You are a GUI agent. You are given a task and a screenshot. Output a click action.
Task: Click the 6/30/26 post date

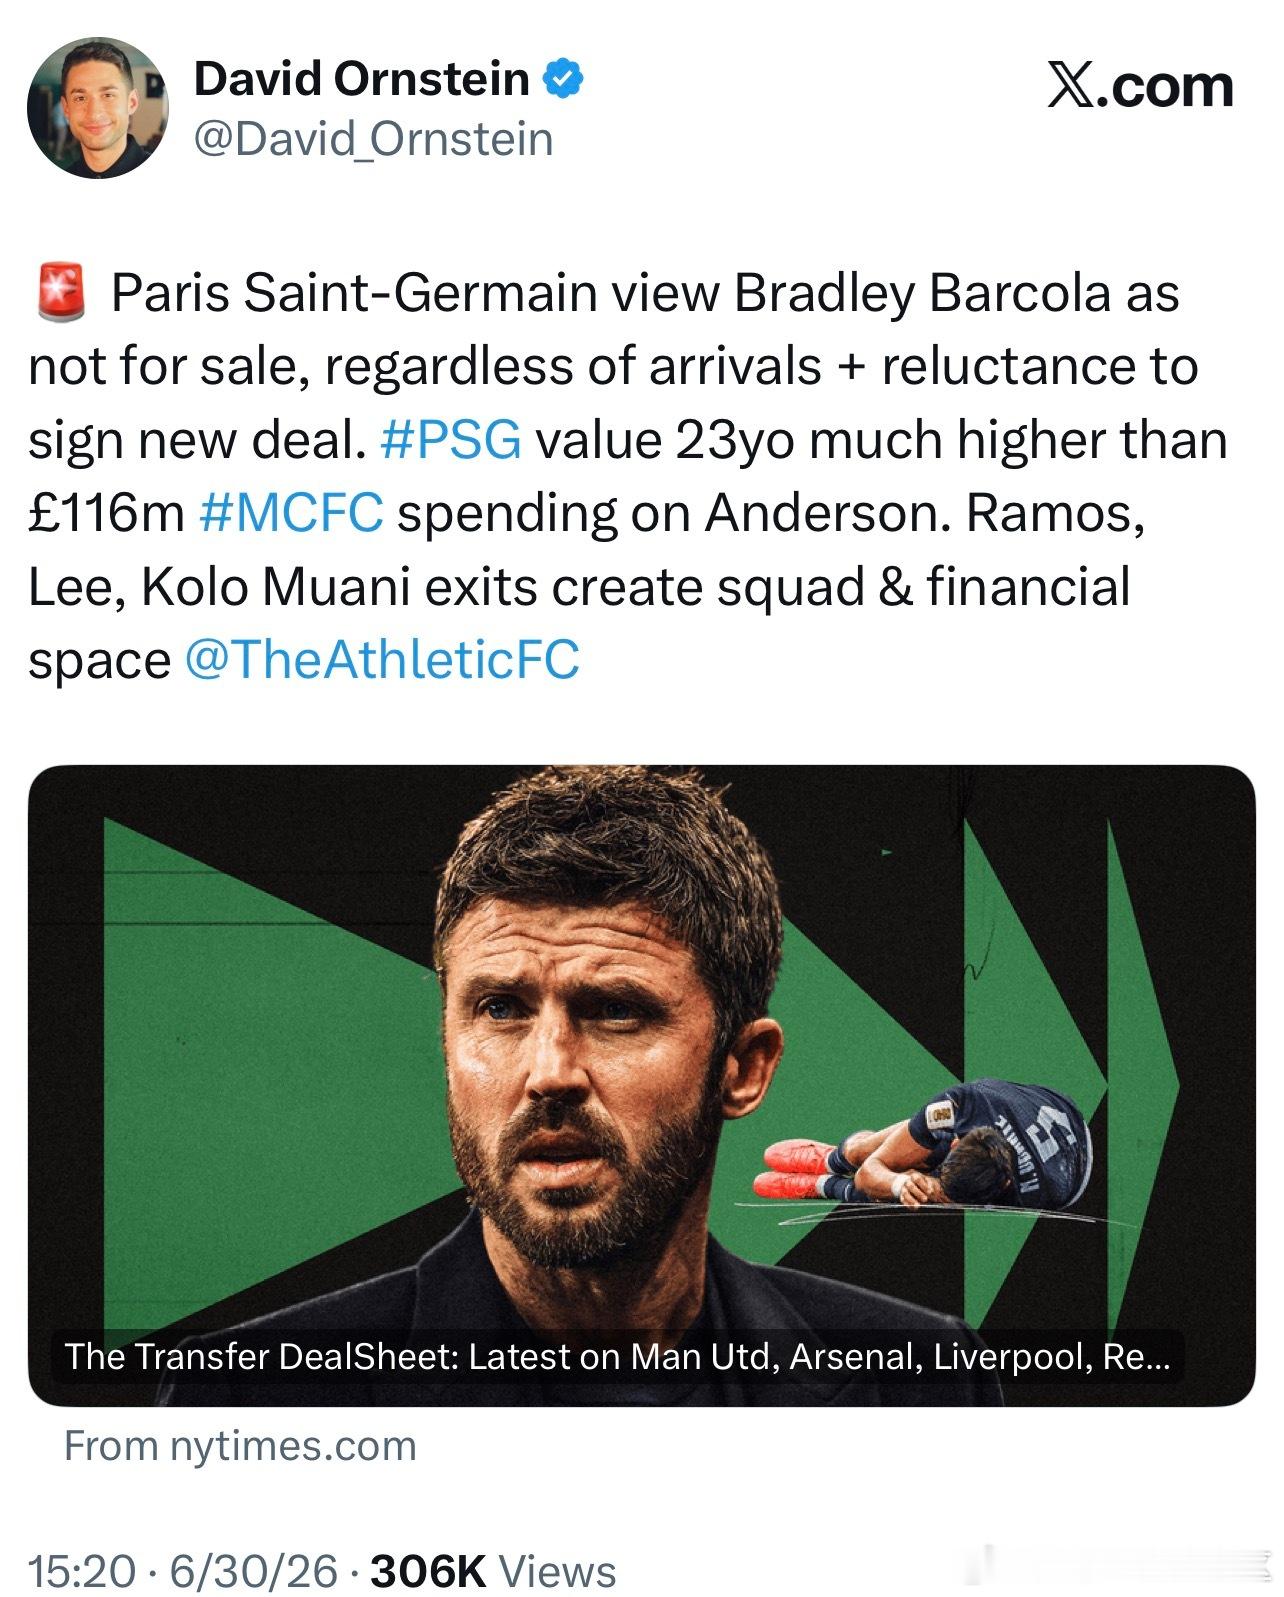click(254, 1571)
